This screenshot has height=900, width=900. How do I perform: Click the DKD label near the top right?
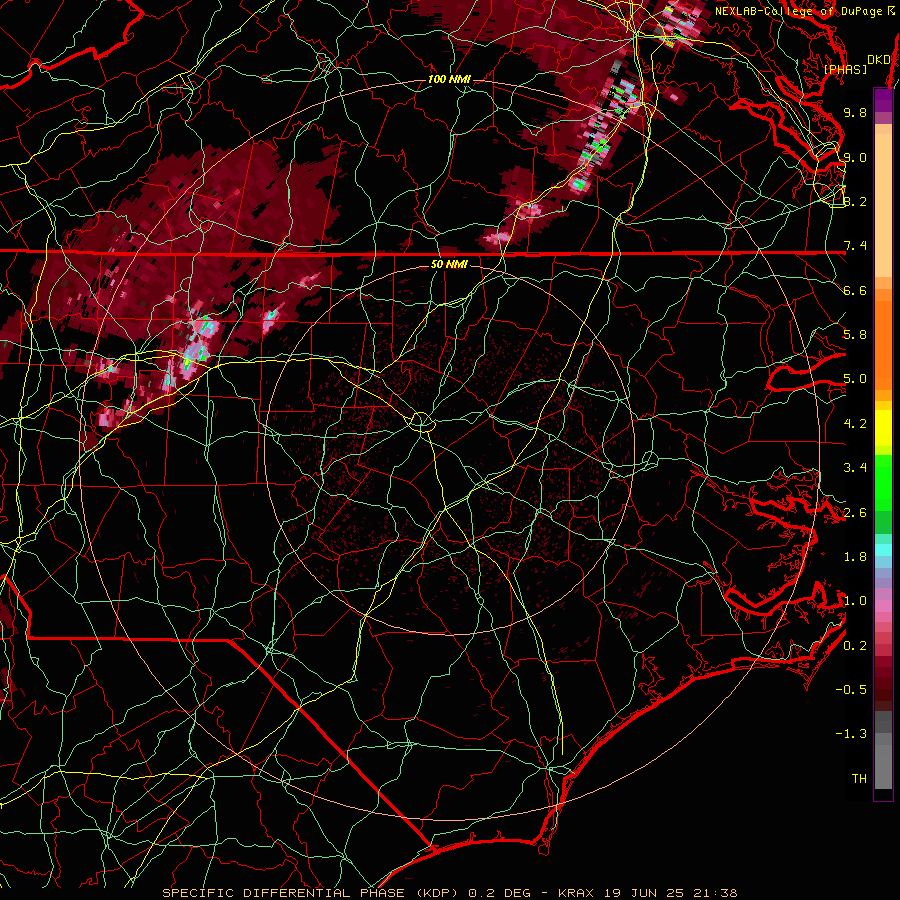[x=879, y=60]
